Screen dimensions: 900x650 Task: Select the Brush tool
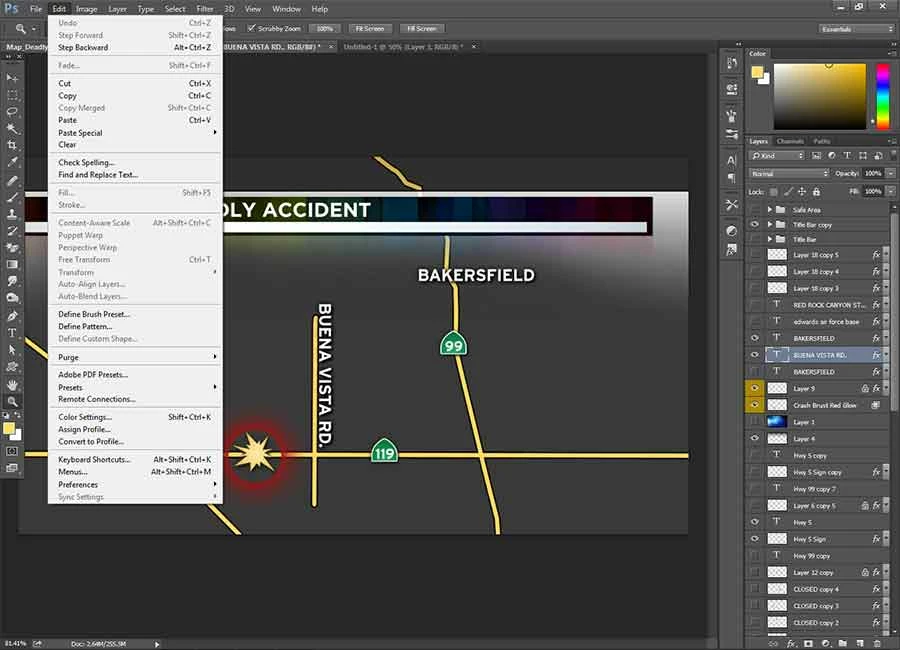pyautogui.click(x=12, y=197)
